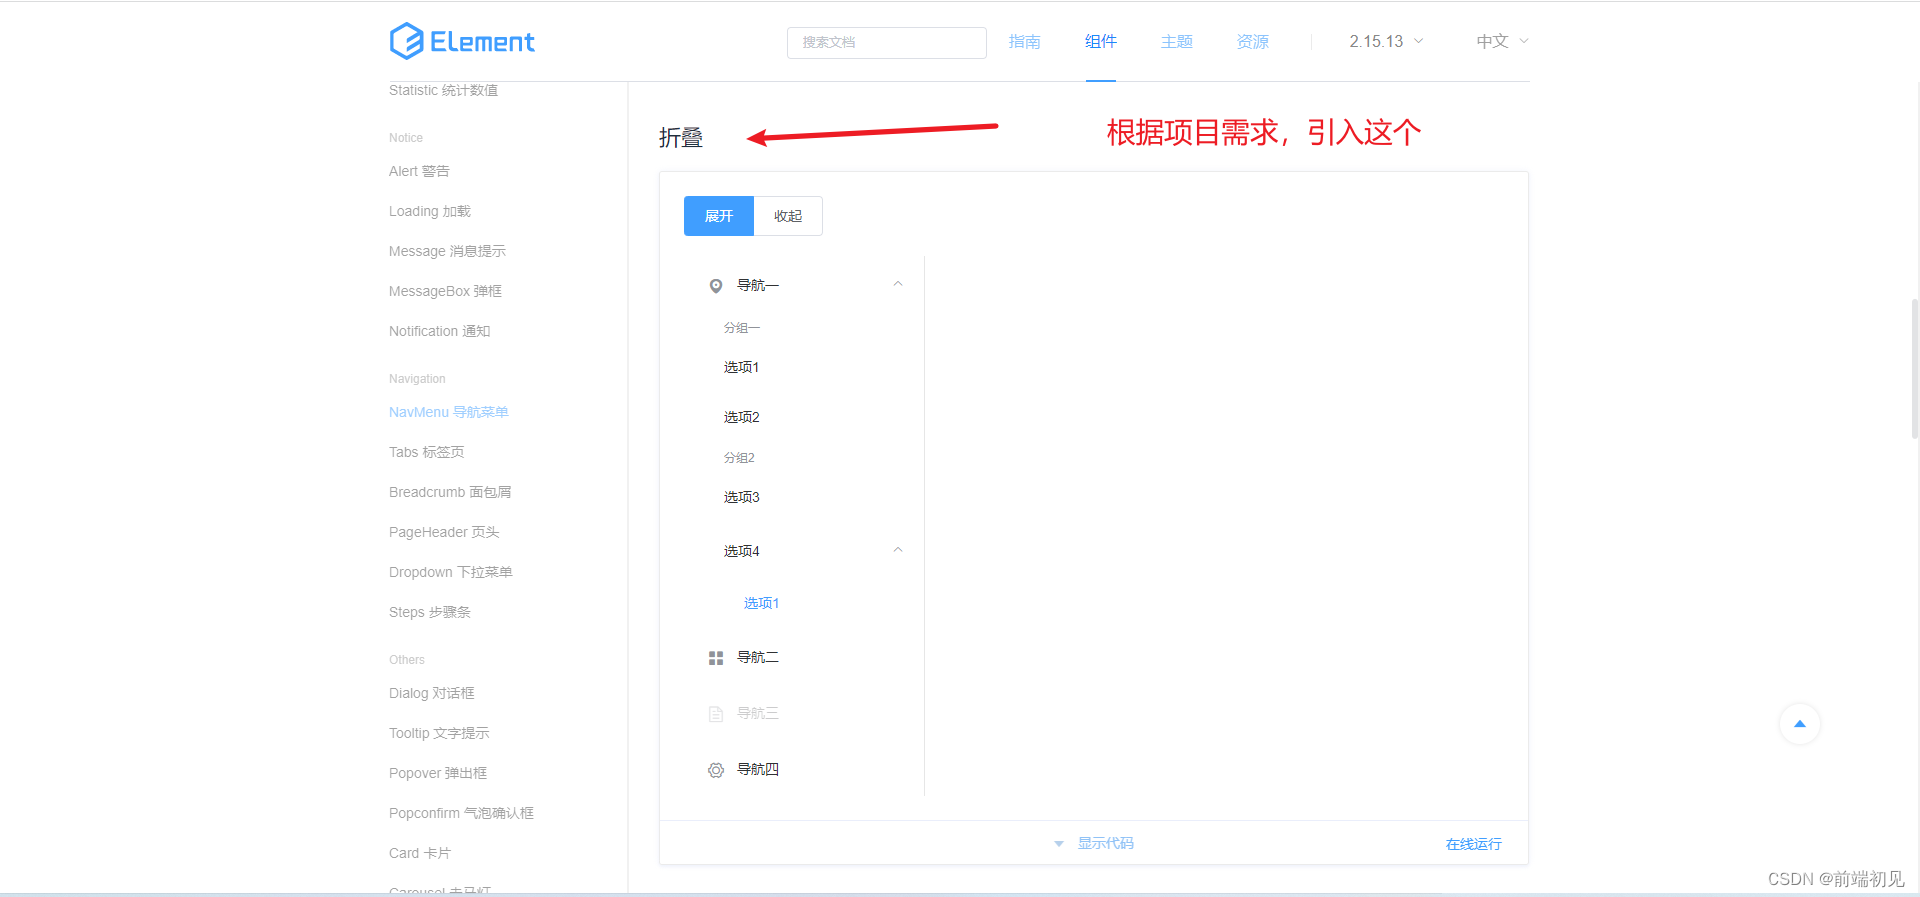This screenshot has width=1920, height=897.
Task: Select nested blue 选项1 under 选项4
Action: (x=761, y=603)
